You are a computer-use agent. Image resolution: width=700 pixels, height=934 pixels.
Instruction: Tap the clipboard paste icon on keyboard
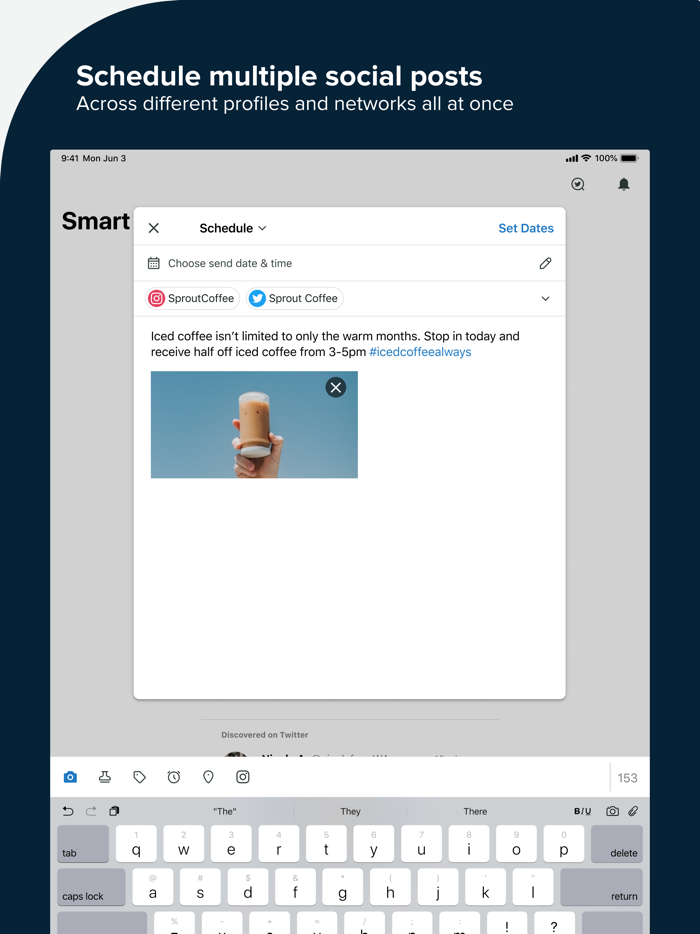[114, 811]
